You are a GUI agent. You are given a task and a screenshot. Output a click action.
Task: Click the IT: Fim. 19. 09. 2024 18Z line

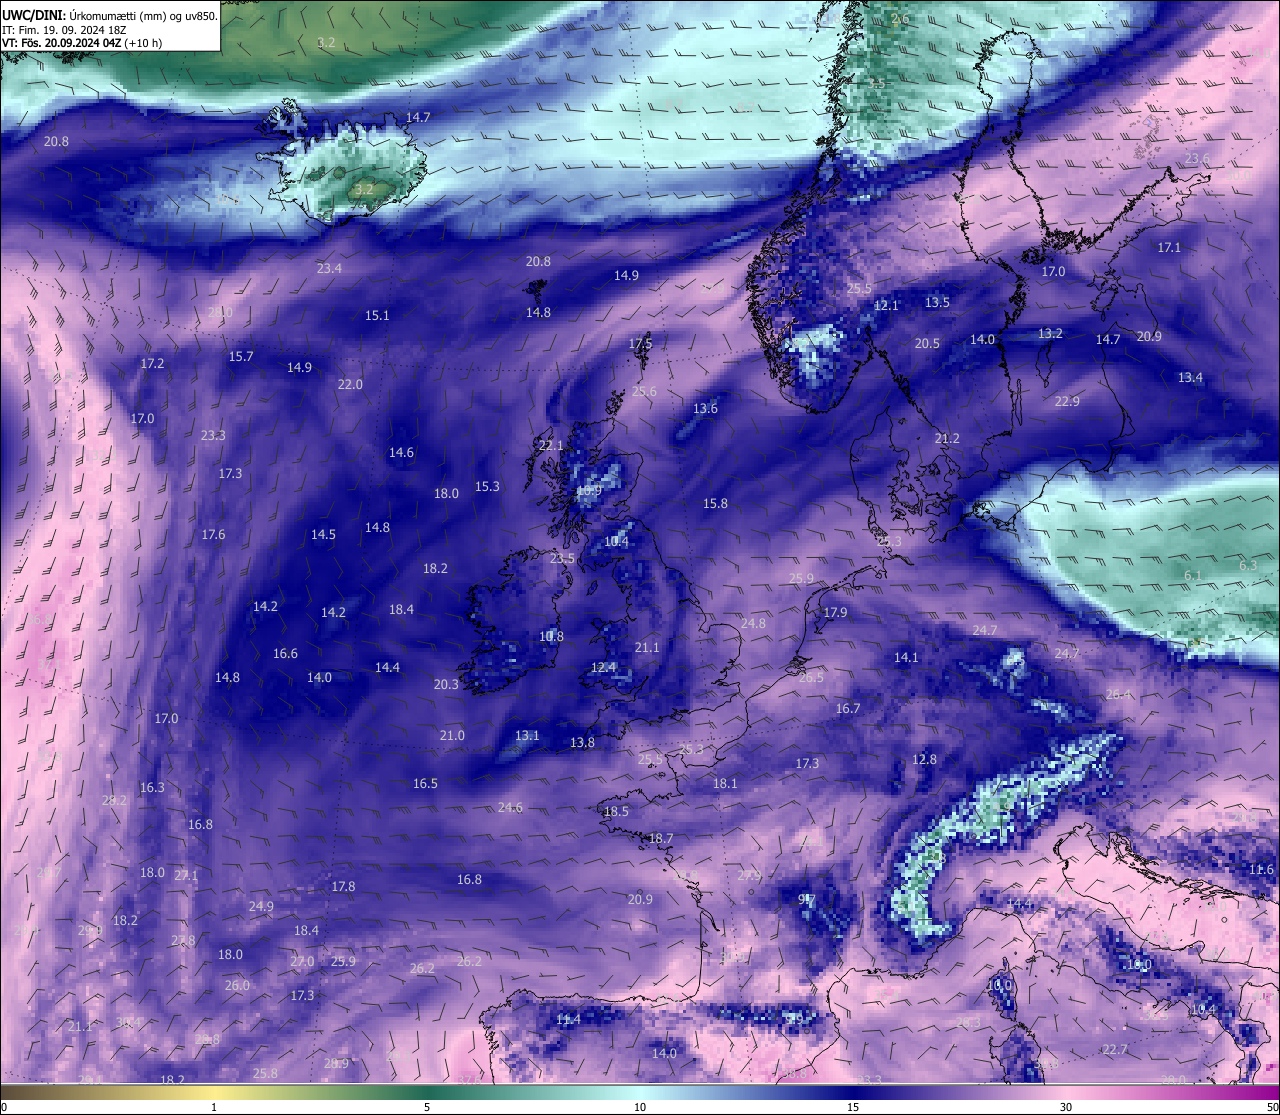[64, 30]
